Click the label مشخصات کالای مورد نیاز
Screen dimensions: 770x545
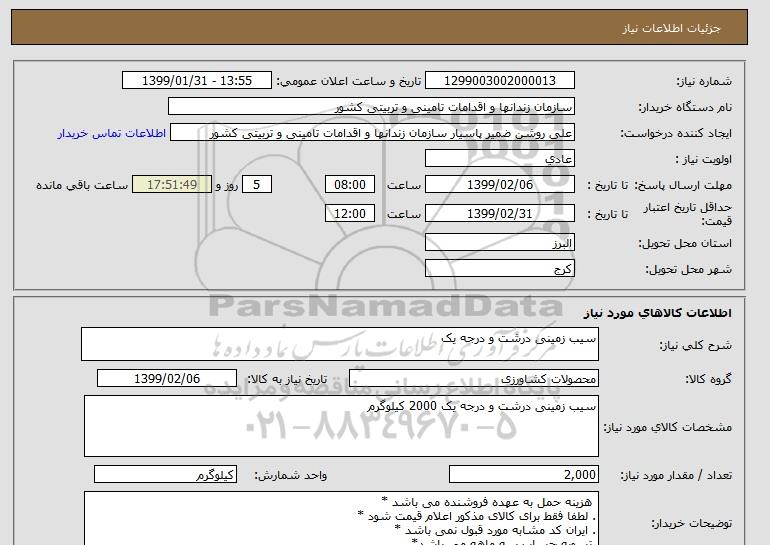[x=668, y=427]
